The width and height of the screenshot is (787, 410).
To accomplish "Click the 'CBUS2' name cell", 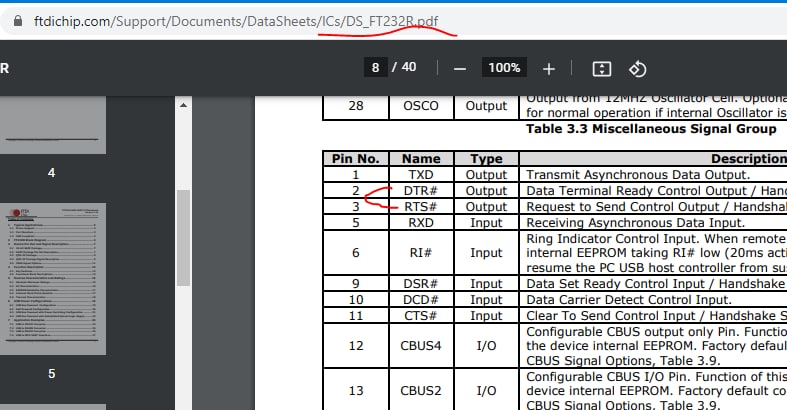I will 421,390.
